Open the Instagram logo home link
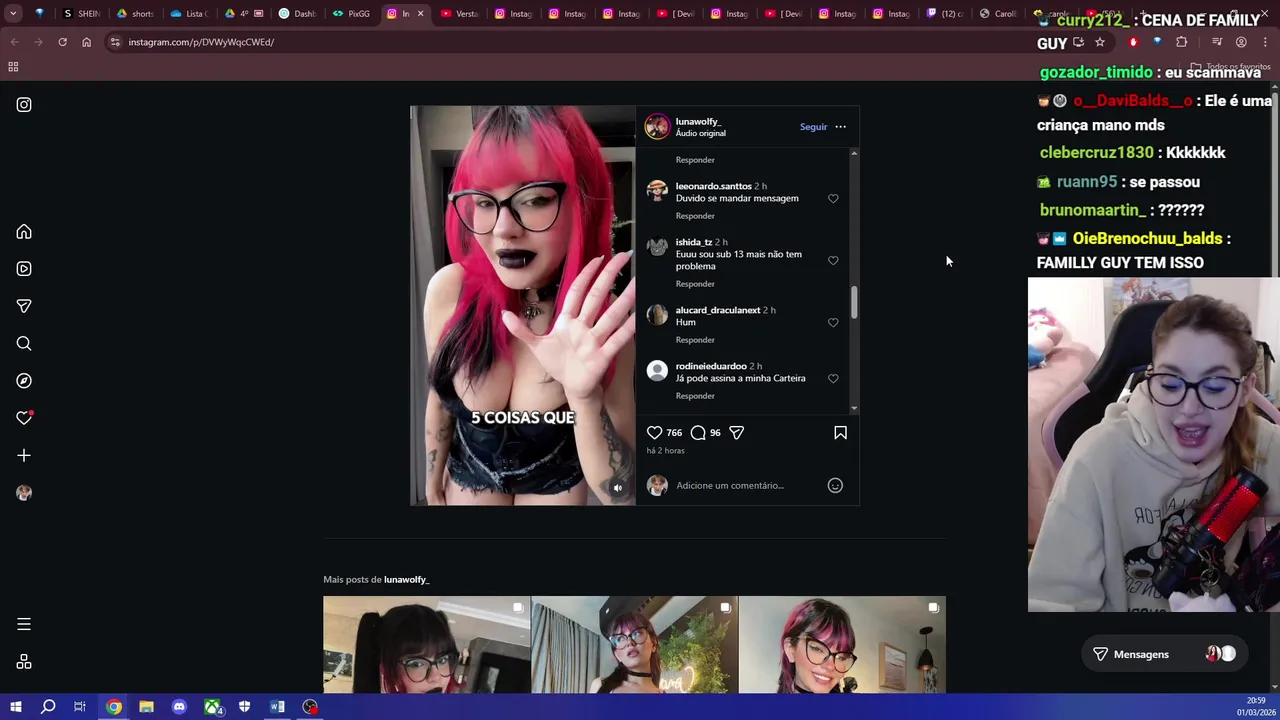The height and width of the screenshot is (720, 1280). pos(24,105)
